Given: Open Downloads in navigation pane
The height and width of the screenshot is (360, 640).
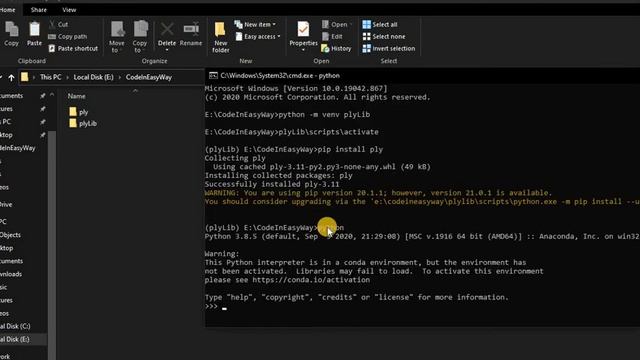Looking at the screenshot, I should [x=11, y=274].
